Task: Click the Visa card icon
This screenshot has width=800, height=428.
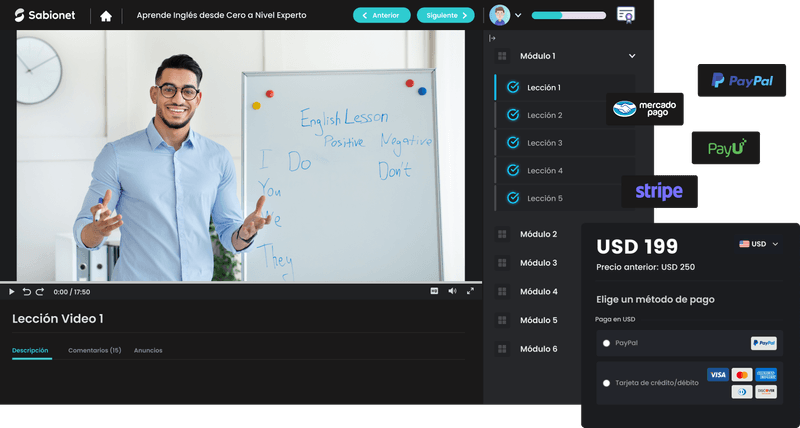Action: tap(718, 375)
